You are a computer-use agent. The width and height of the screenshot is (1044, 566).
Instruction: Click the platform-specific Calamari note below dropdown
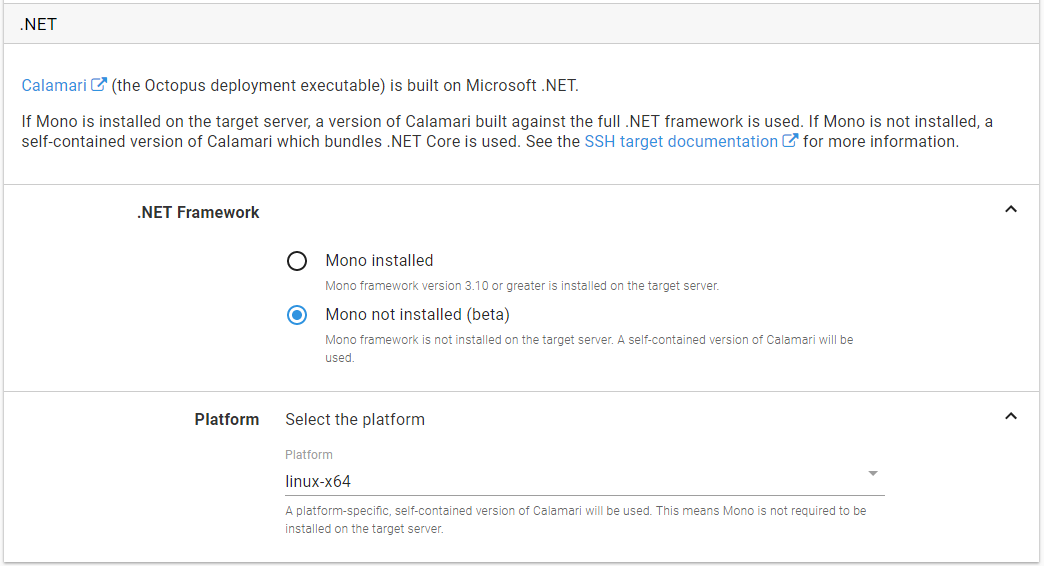click(x=575, y=519)
